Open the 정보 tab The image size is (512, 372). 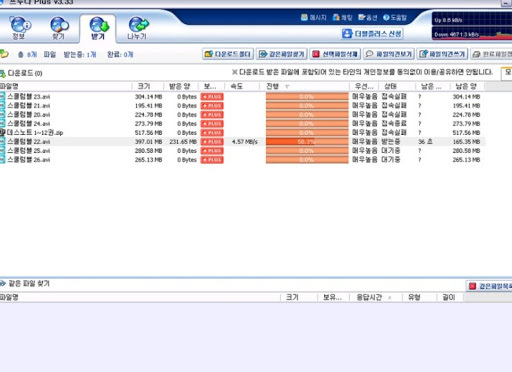coord(19,28)
